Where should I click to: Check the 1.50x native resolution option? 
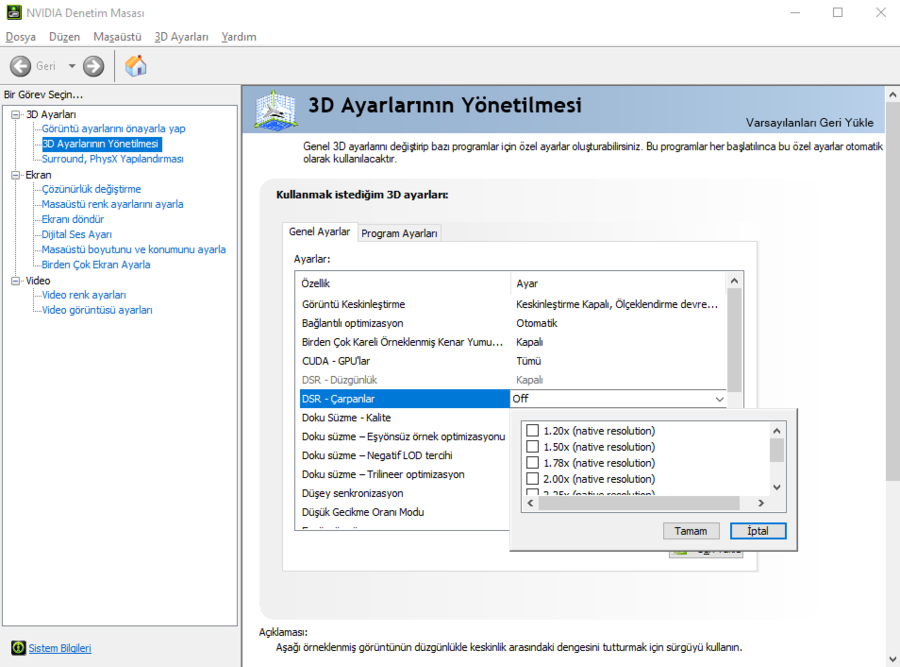click(x=532, y=446)
